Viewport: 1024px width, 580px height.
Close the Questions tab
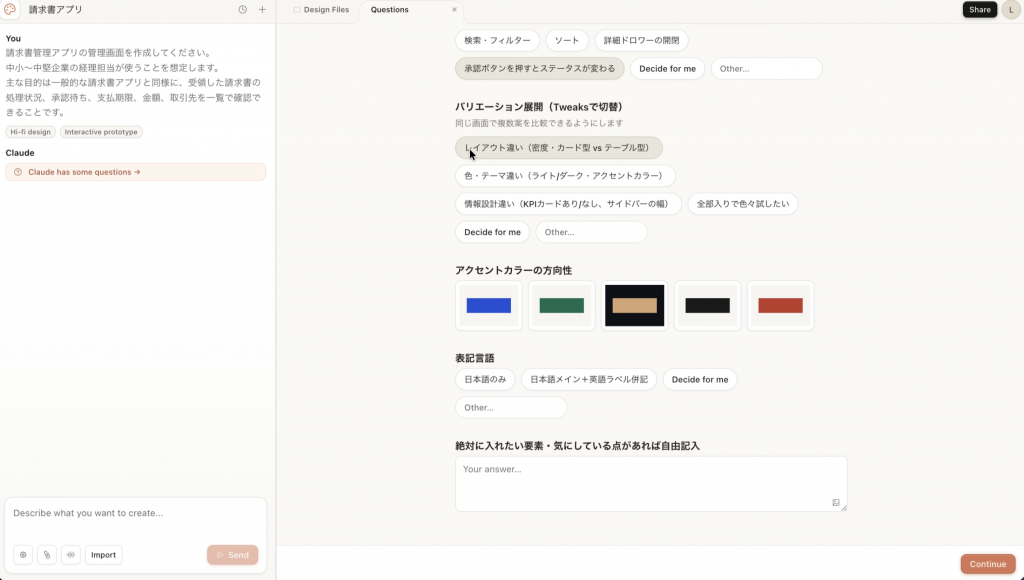tap(455, 10)
